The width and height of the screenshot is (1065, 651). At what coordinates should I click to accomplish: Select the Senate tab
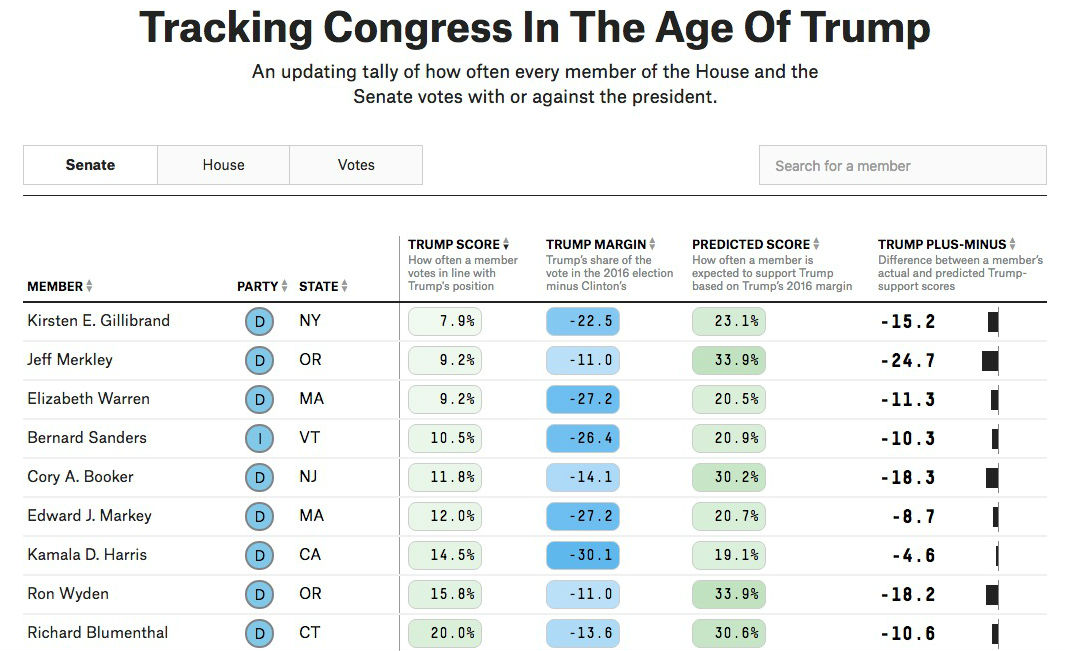tap(90, 165)
